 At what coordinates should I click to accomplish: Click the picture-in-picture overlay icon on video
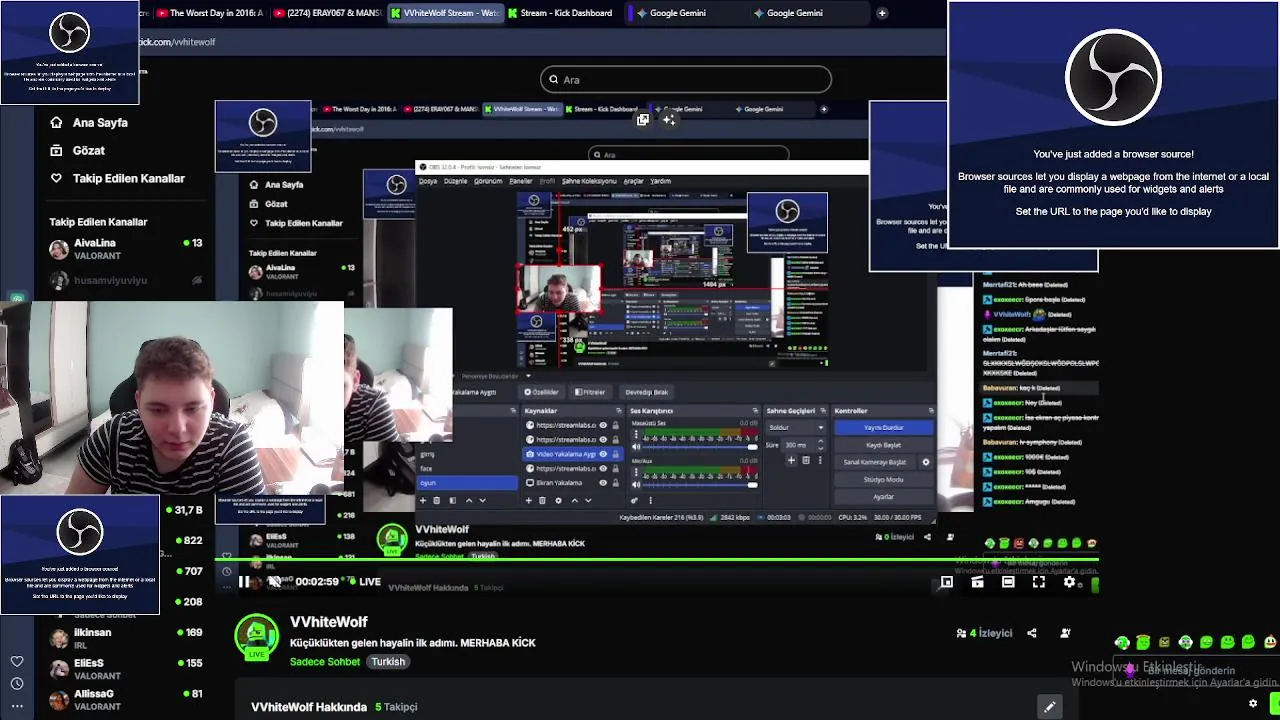click(643, 120)
